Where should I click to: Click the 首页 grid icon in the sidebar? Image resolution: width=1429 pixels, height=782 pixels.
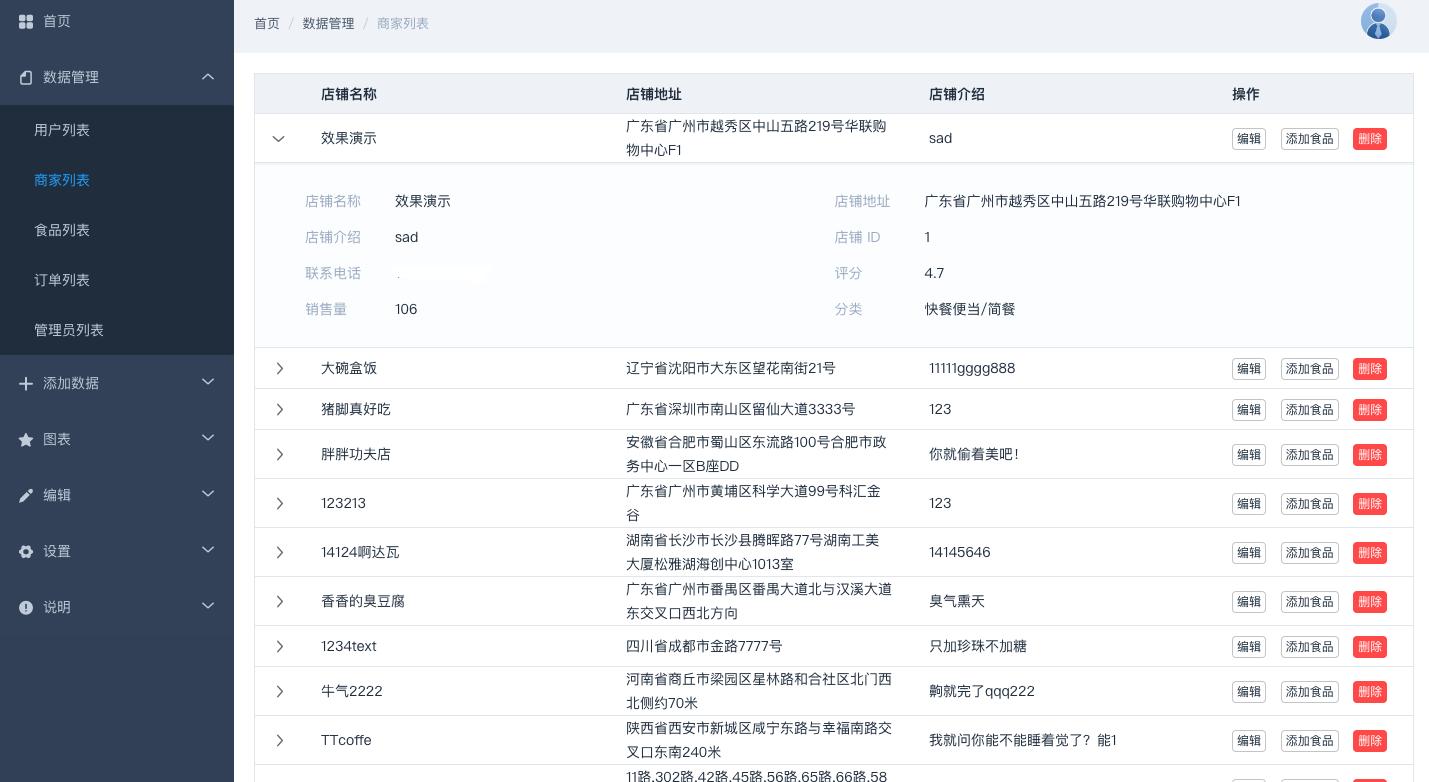click(26, 21)
